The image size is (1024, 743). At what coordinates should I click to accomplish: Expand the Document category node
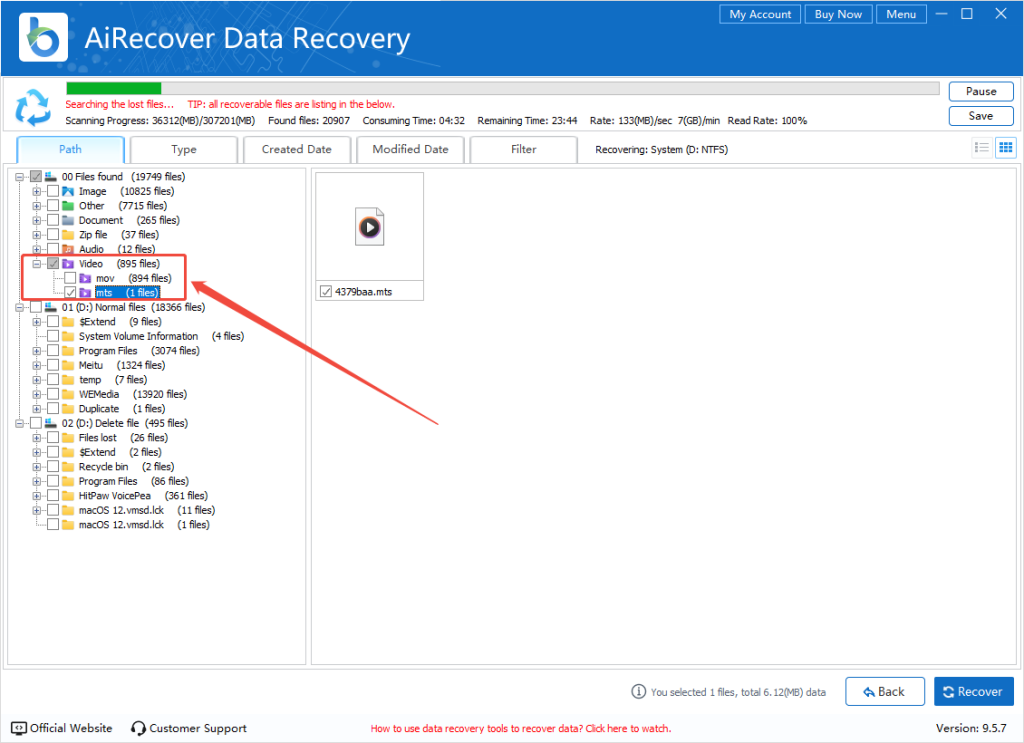point(36,220)
